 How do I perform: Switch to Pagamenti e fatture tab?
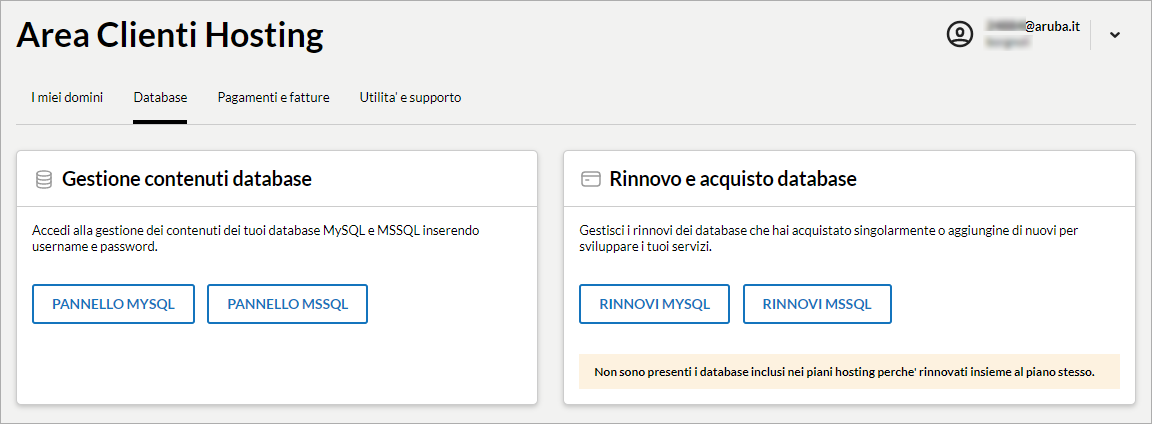(x=273, y=97)
